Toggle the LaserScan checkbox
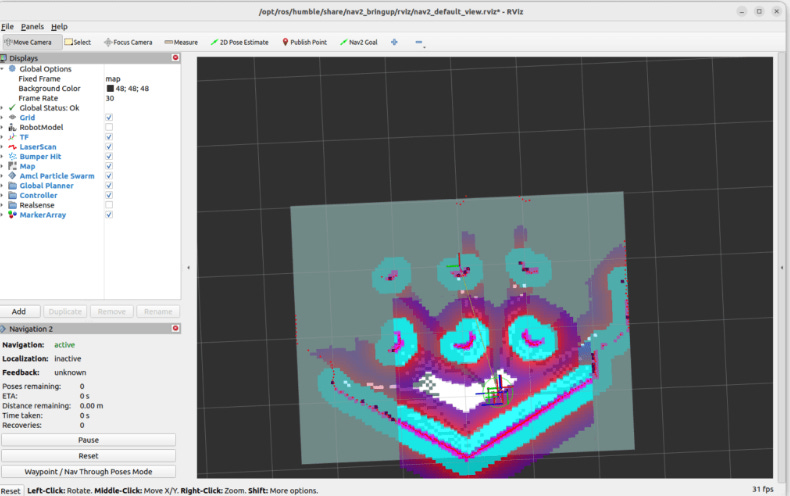Screen dimensions: 790x496 [x=109, y=147]
